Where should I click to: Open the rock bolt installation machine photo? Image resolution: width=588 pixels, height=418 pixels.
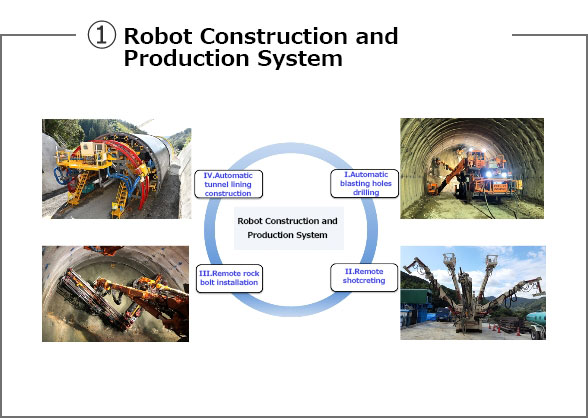[116, 294]
